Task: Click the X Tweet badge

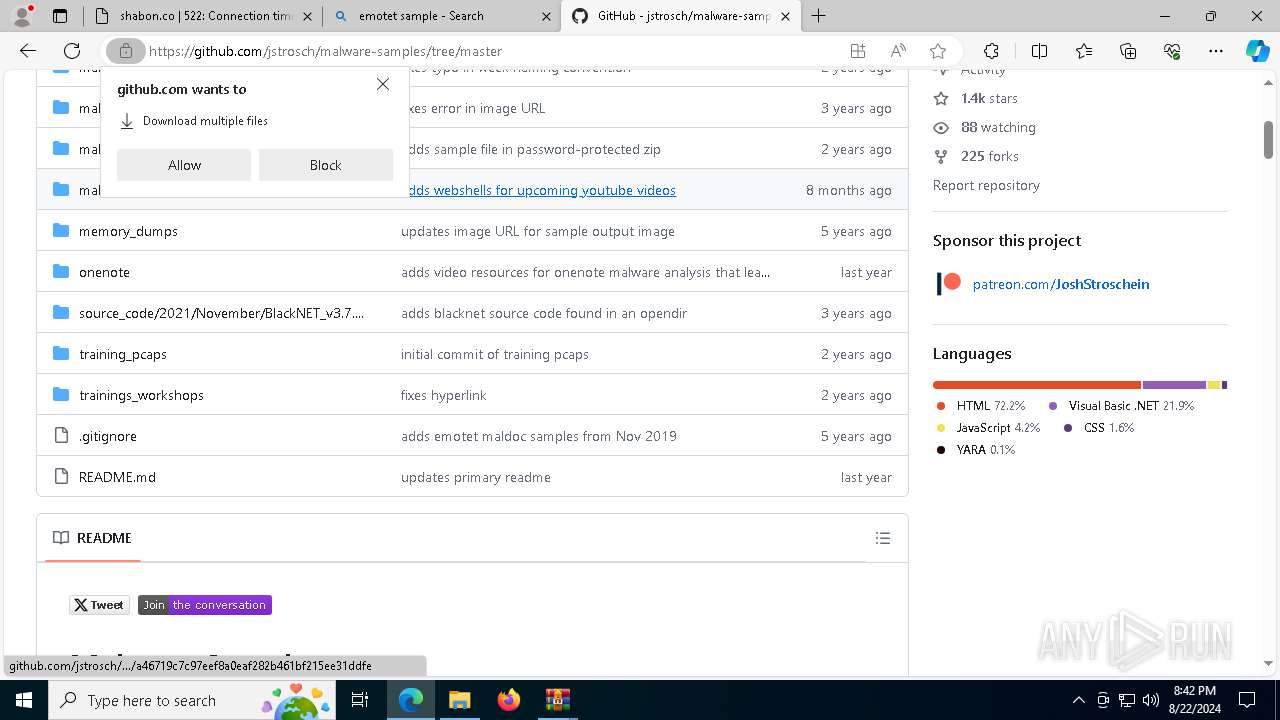Action: (x=100, y=605)
